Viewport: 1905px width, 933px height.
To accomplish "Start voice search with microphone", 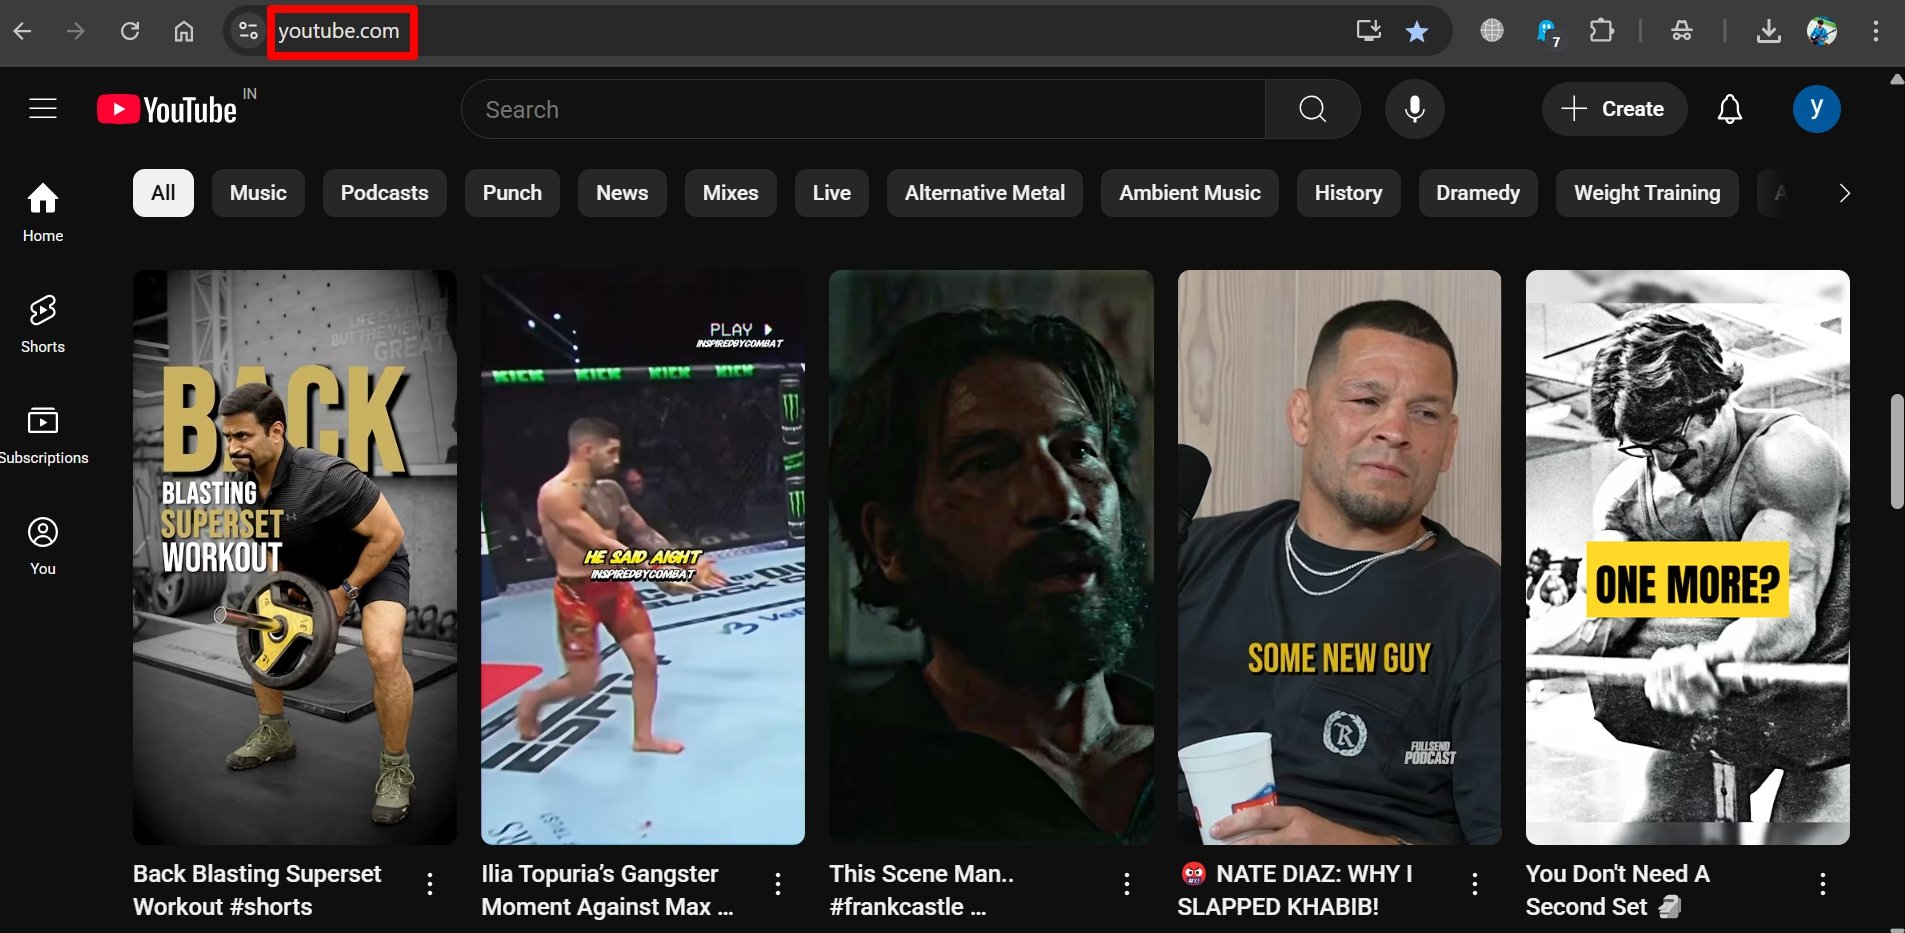I will (1414, 109).
